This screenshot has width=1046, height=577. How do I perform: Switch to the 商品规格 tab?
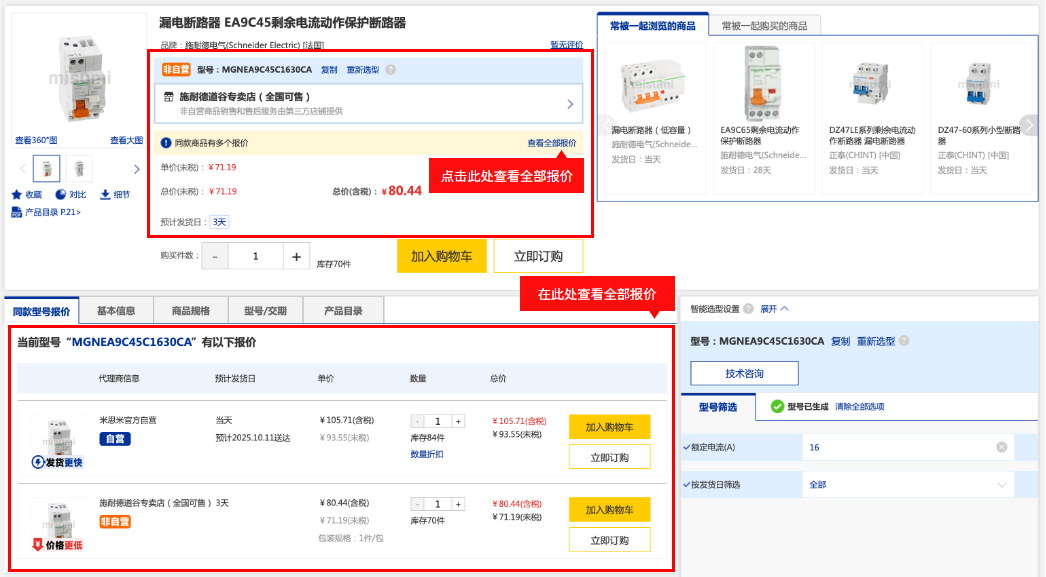point(190,310)
